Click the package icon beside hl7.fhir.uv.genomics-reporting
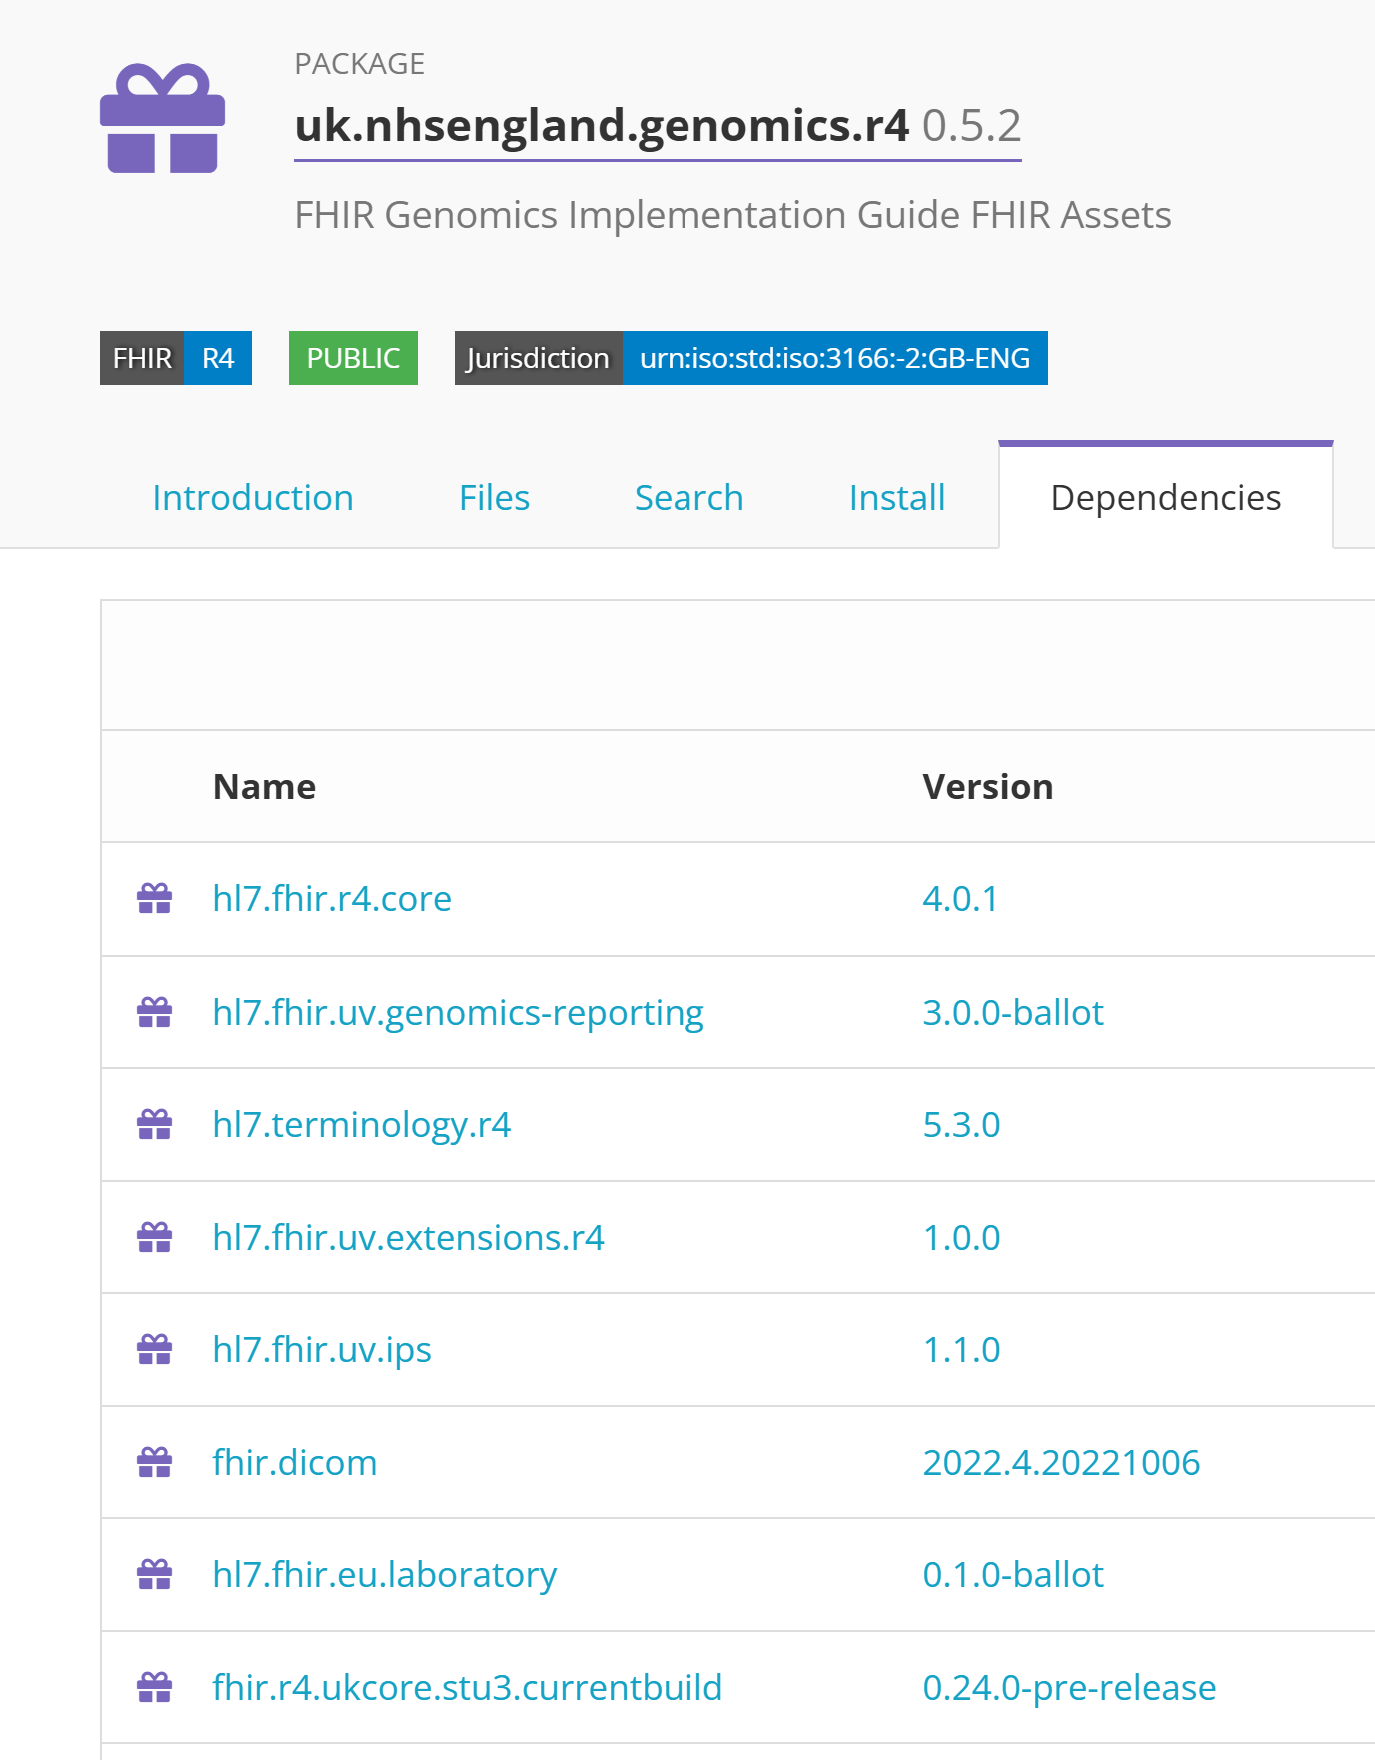Viewport: 1375px width, 1760px height. [x=154, y=1013]
